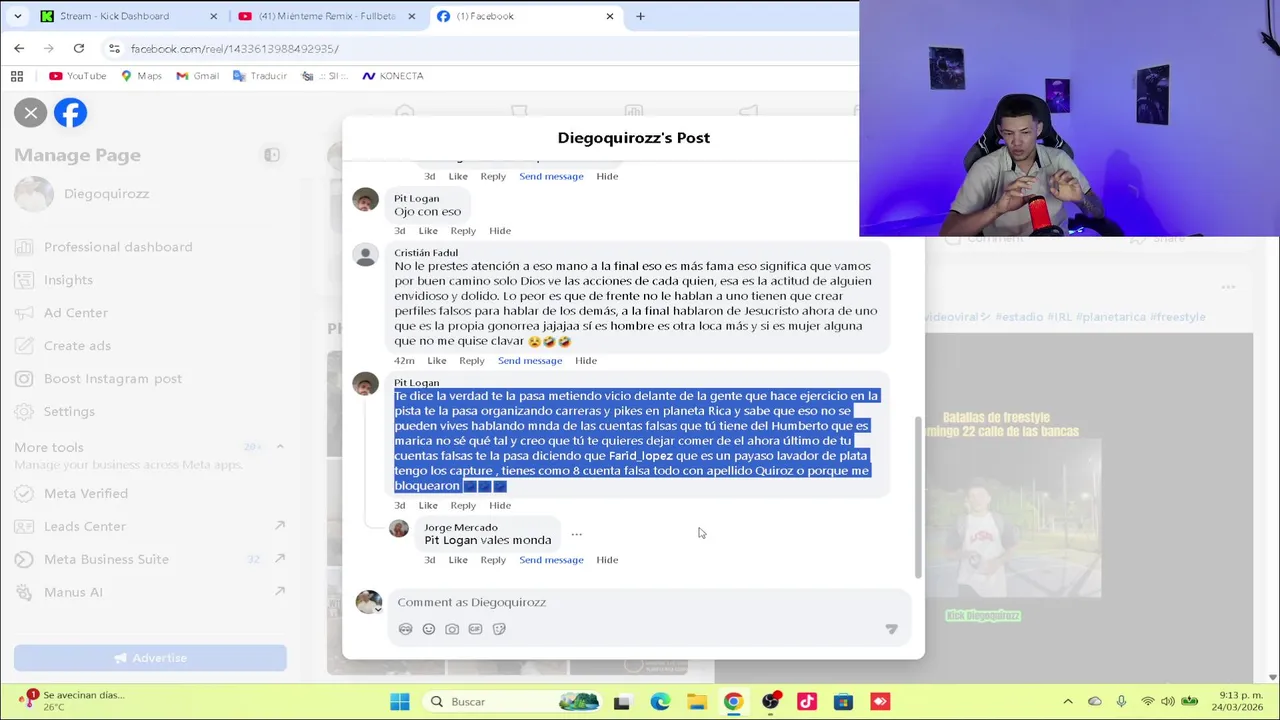
Task: Click the comments panel scrollbar
Action: coord(918,495)
